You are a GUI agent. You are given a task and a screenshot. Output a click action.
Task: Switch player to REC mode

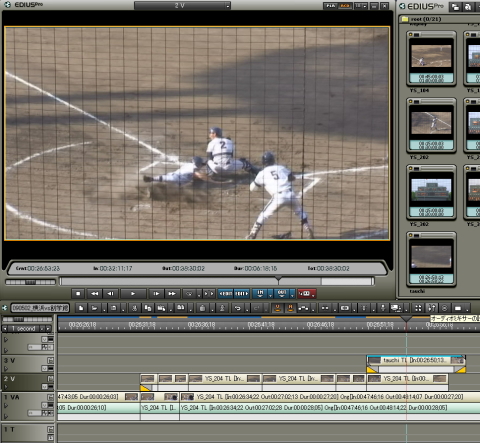pos(345,6)
